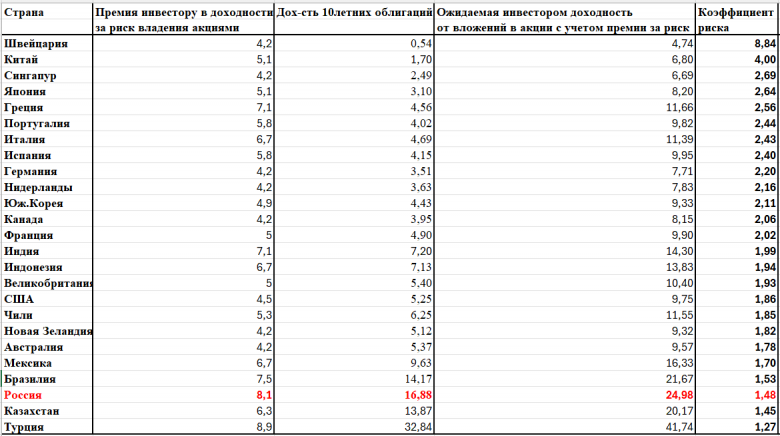Click Russia's expected return 24,98

click(x=680, y=395)
